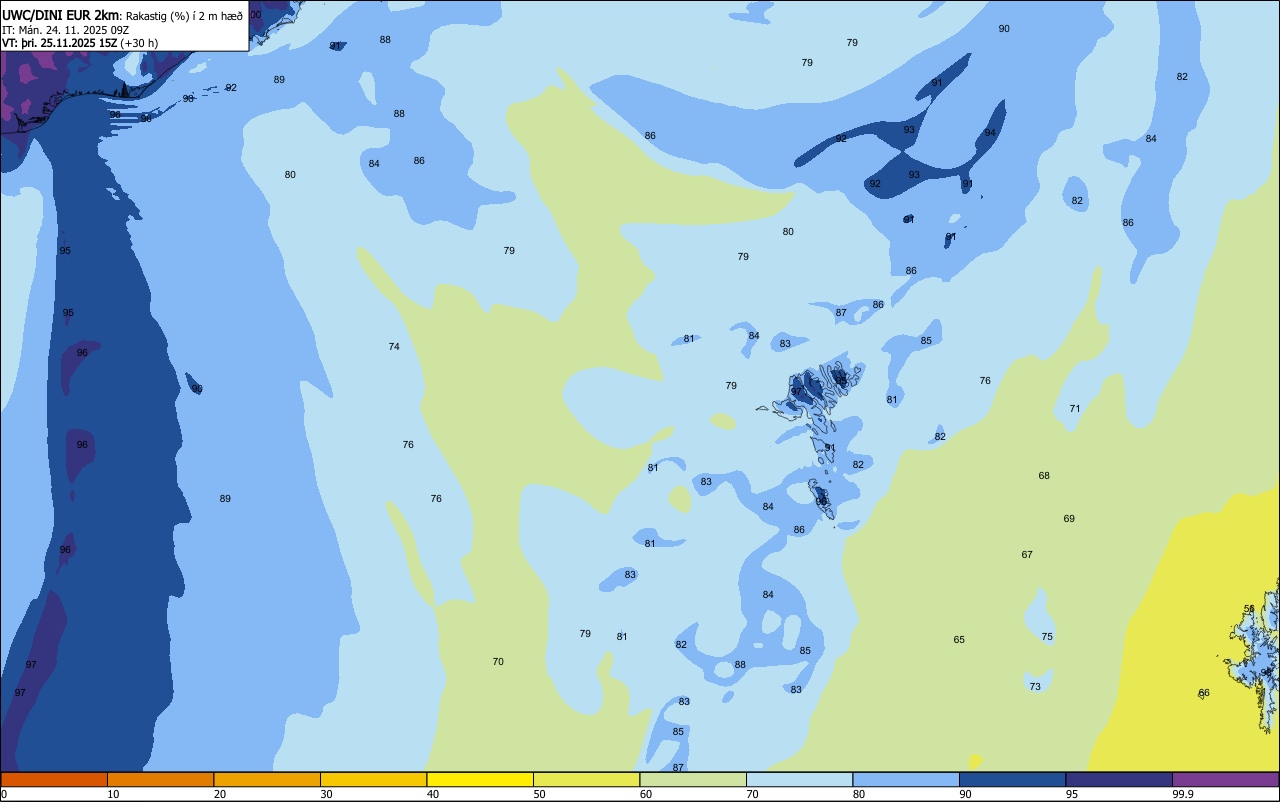Click the humidity value "67" on the map
1280x802 pixels.
(1027, 555)
